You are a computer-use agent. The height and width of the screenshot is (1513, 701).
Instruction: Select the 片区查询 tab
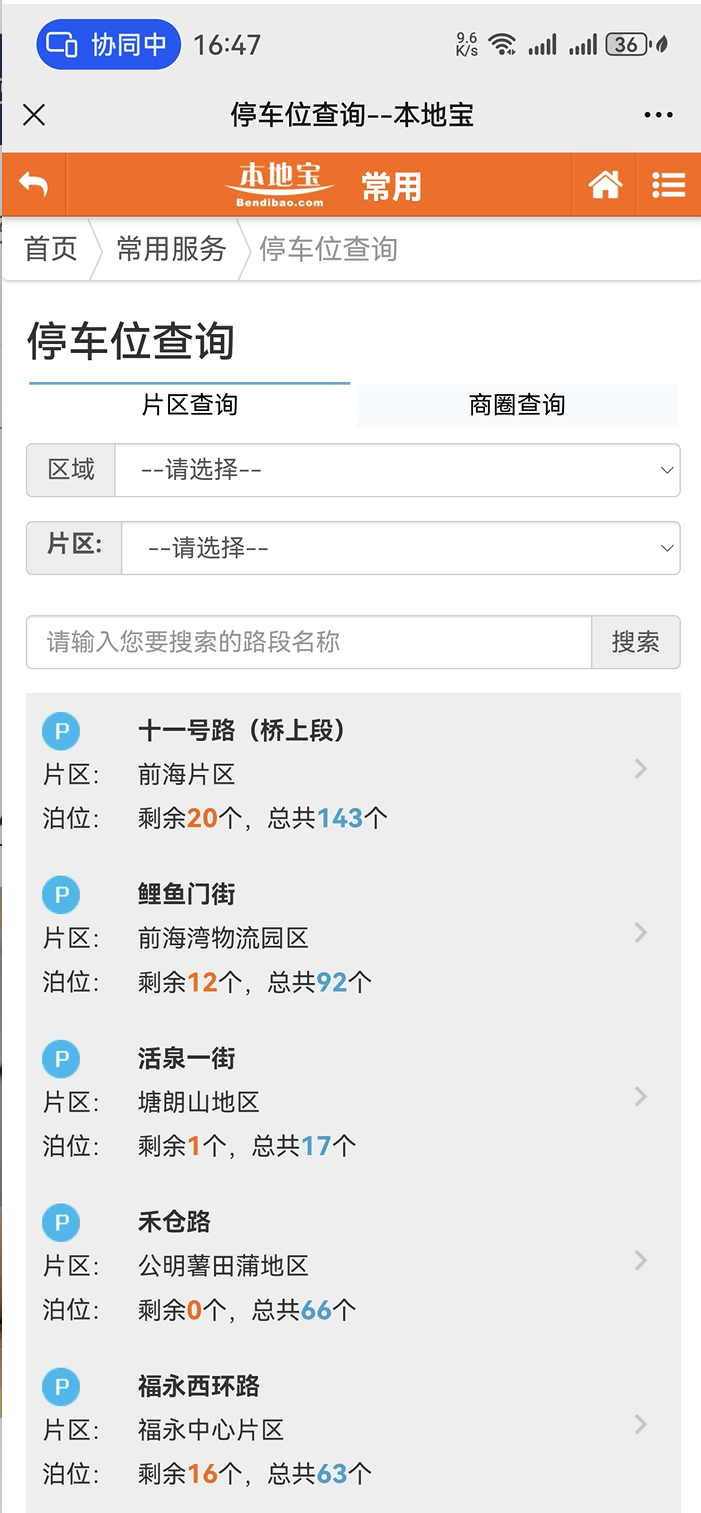[x=189, y=404]
